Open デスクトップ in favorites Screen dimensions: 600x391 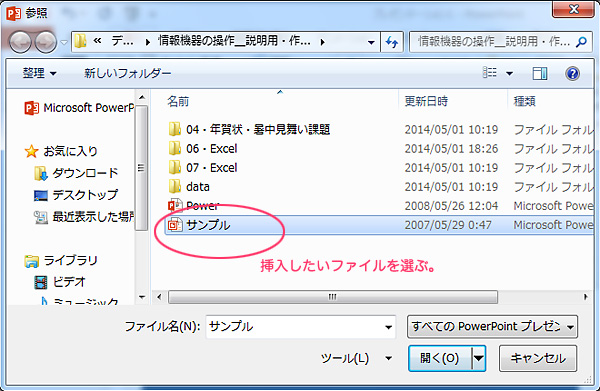[x=76, y=195]
